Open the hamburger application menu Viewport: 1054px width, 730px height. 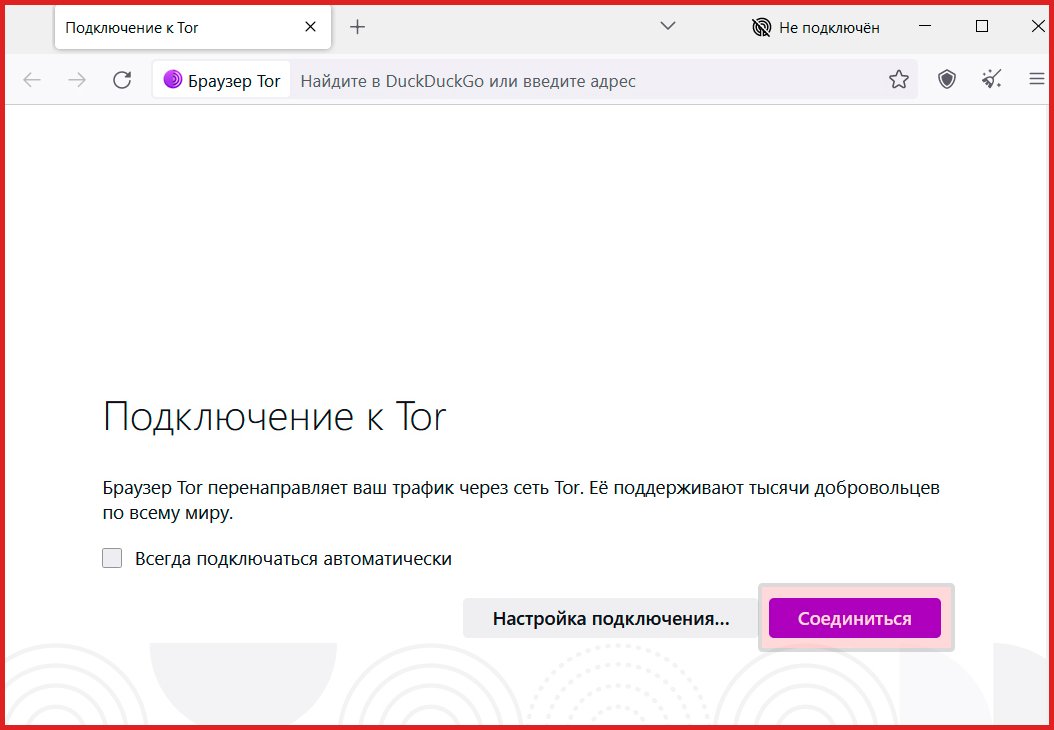pyautogui.click(x=1036, y=81)
